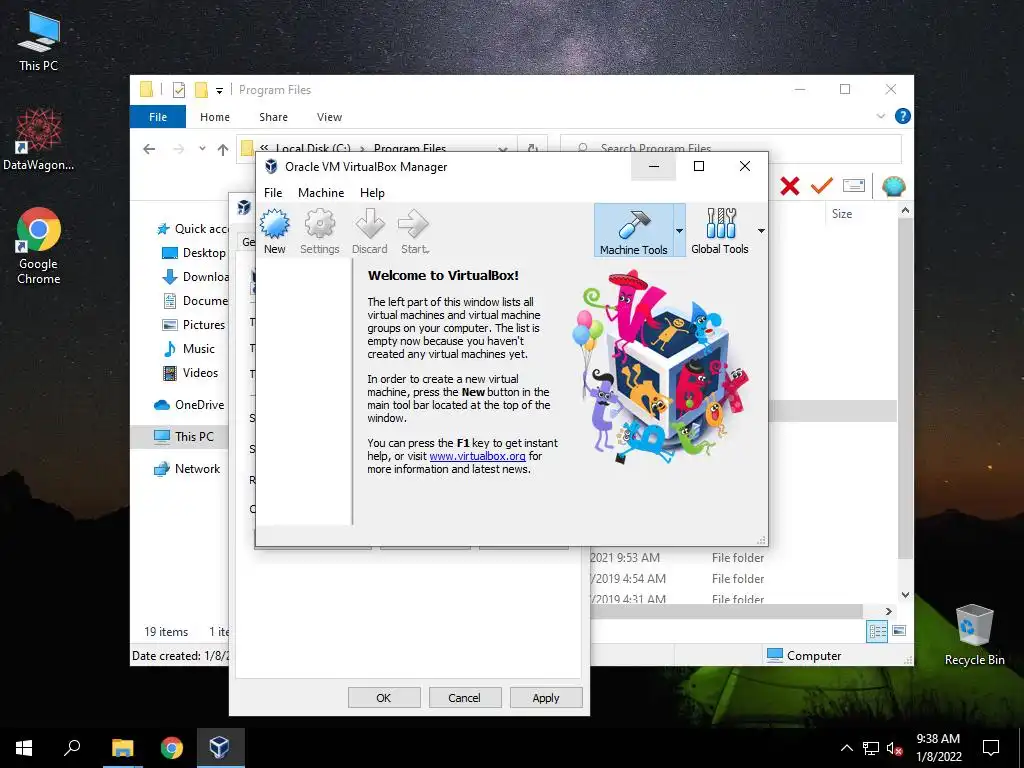Expand the Global Tools dropdown arrow
Viewport: 1024px width, 768px height.
click(761, 231)
